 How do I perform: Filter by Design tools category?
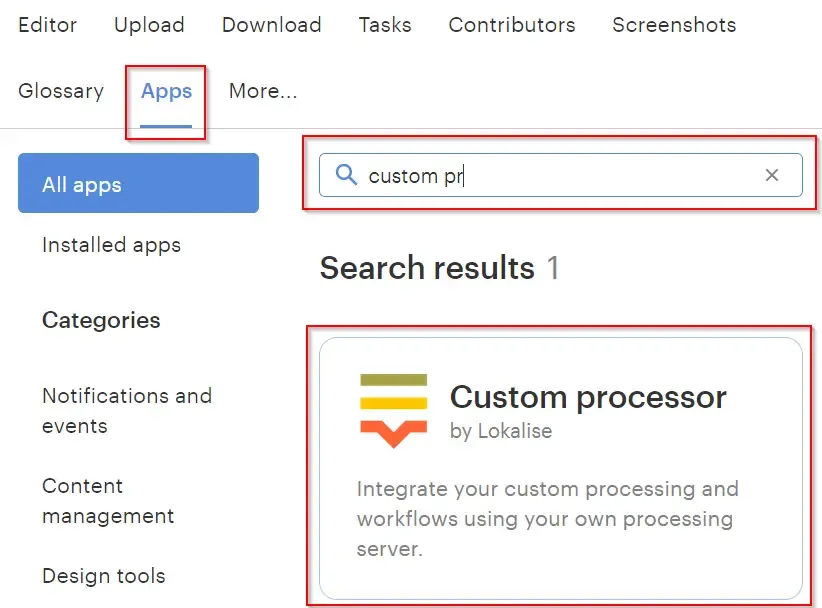104,576
